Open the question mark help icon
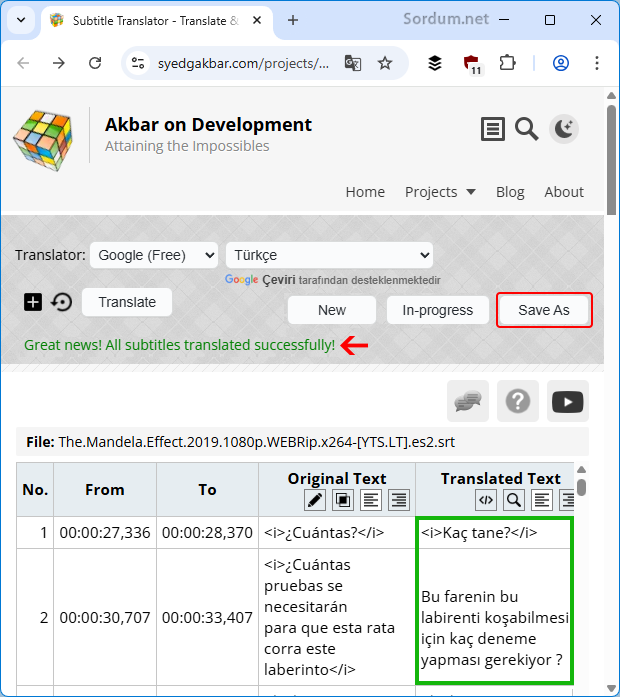This screenshot has height=697, width=620. pyautogui.click(x=518, y=401)
